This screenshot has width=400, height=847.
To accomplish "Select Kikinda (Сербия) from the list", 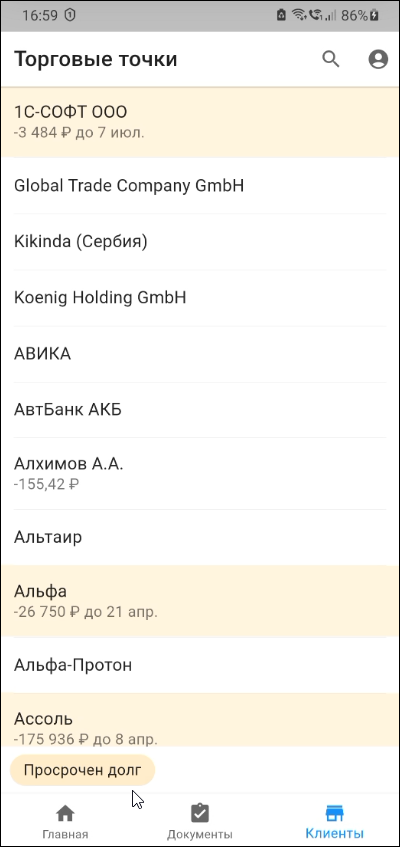I will 200,242.
